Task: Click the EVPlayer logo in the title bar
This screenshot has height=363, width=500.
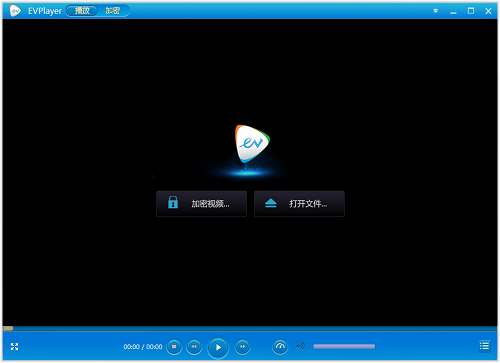Action: click(x=15, y=11)
